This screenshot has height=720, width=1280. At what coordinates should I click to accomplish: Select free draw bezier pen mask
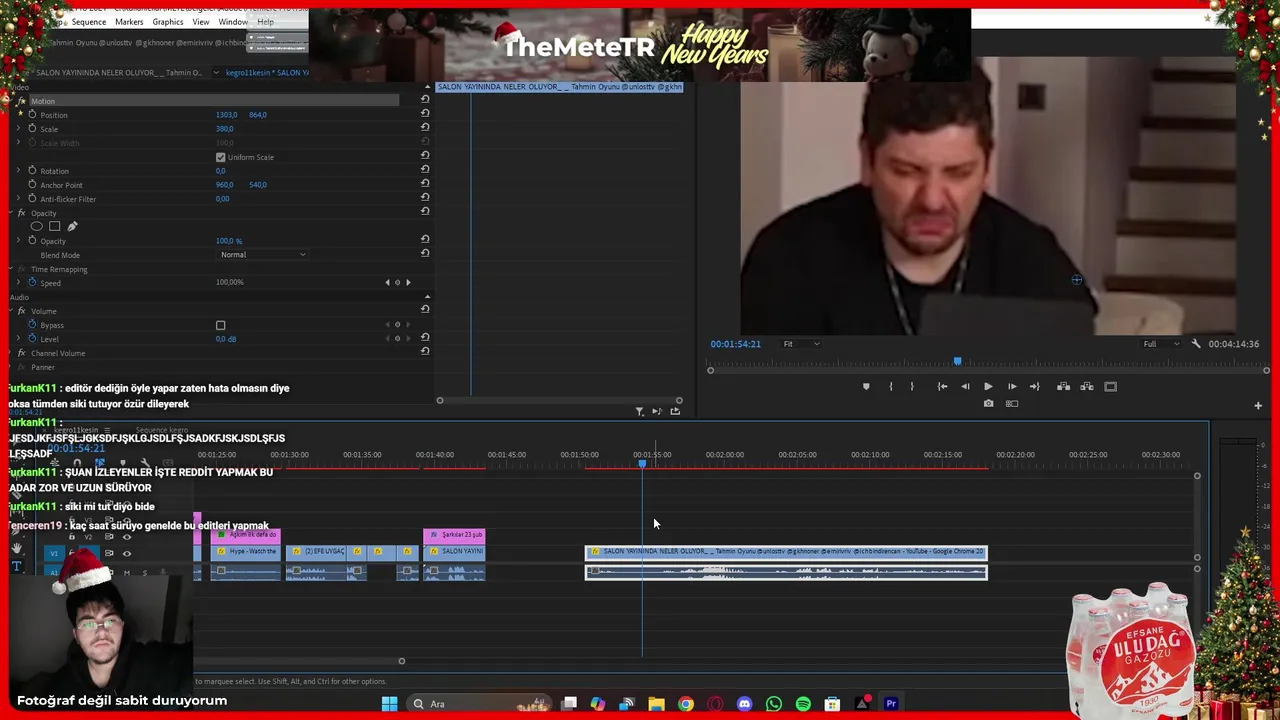click(72, 226)
